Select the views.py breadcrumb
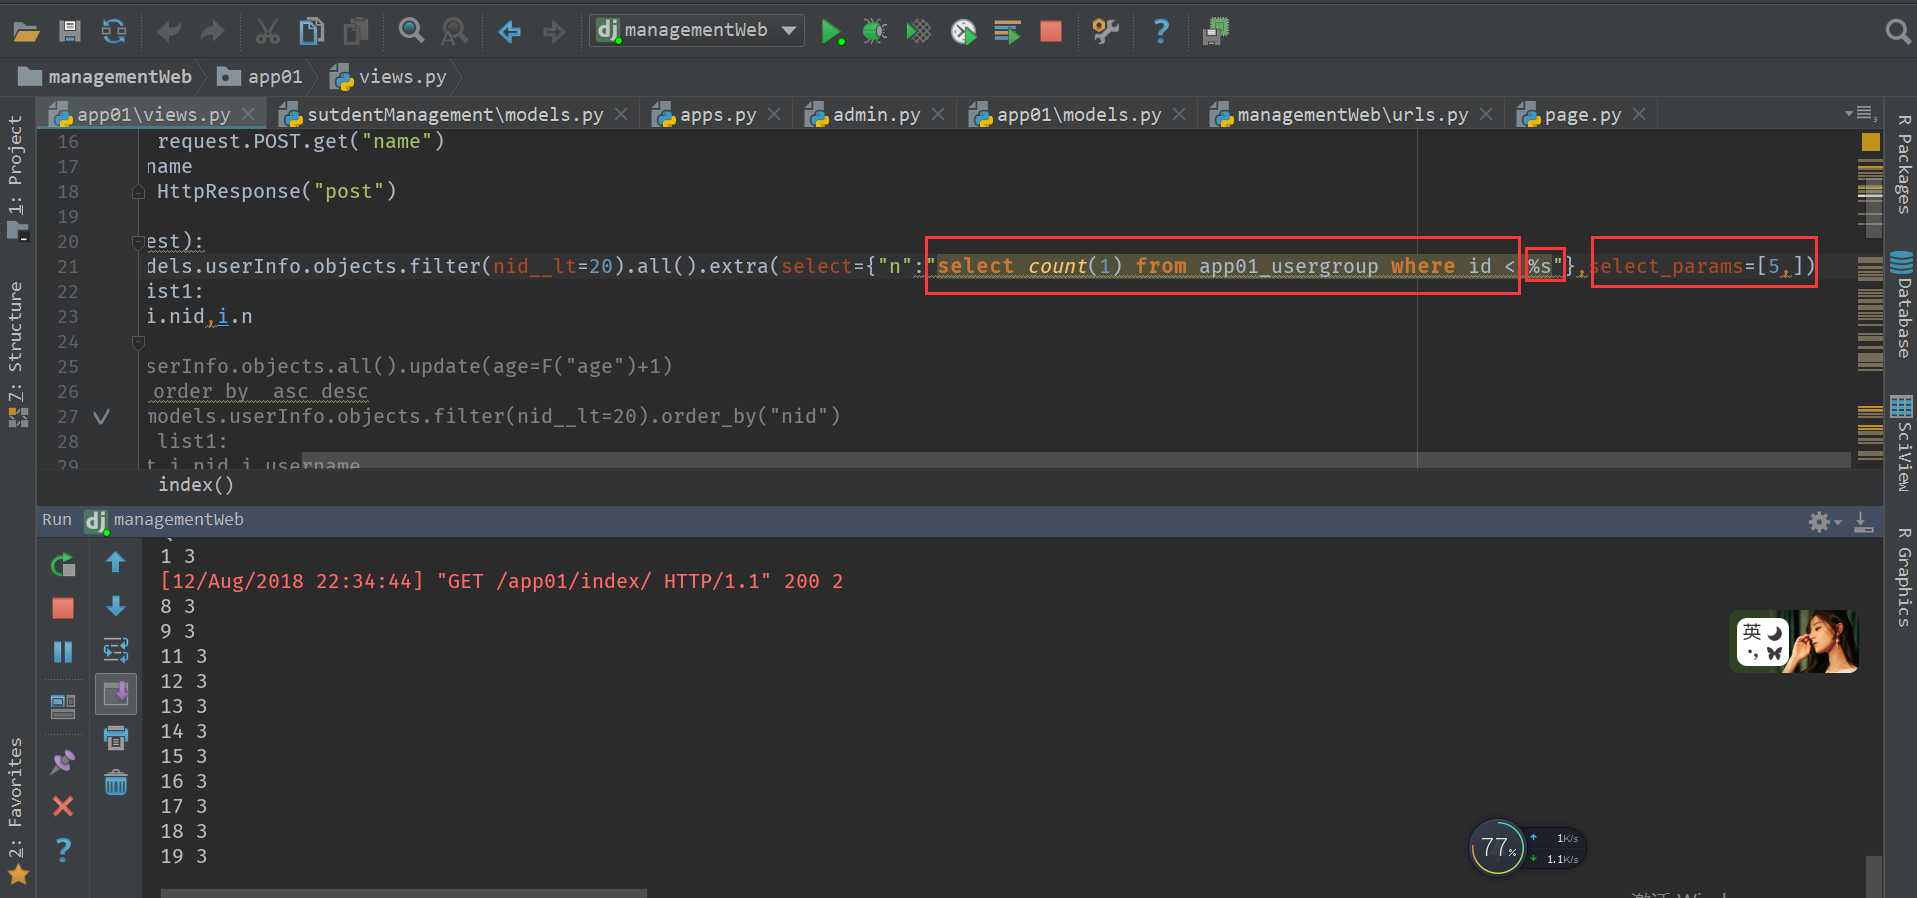The height and width of the screenshot is (898, 1917). [388, 77]
